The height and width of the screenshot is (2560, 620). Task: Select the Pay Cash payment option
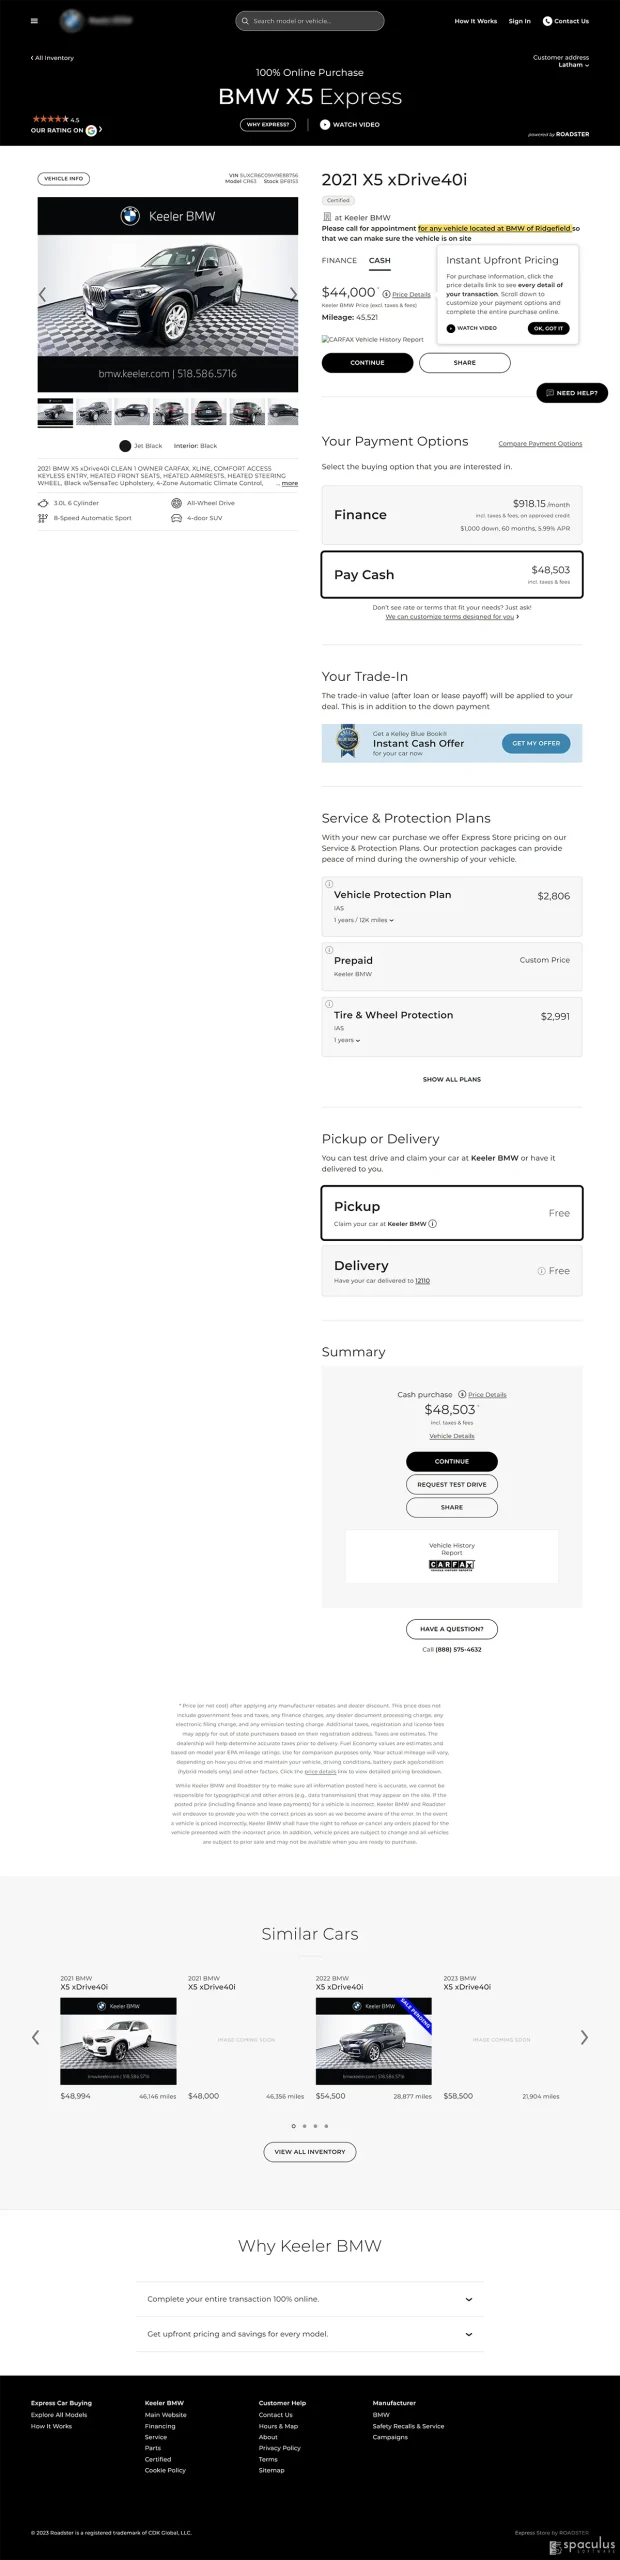pyautogui.click(x=452, y=575)
